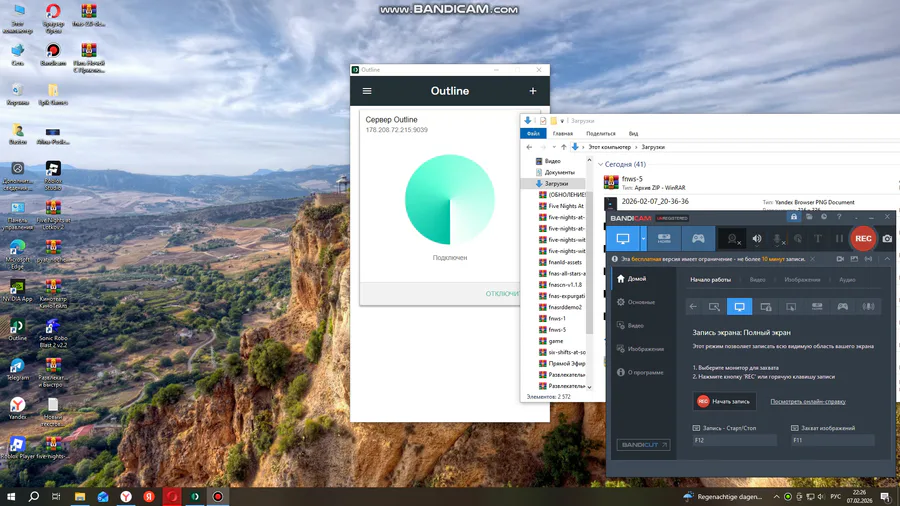Toggle the mouse cursor effect in Bandicam
The width and height of the screenshot is (900, 506).
[x=798, y=239]
